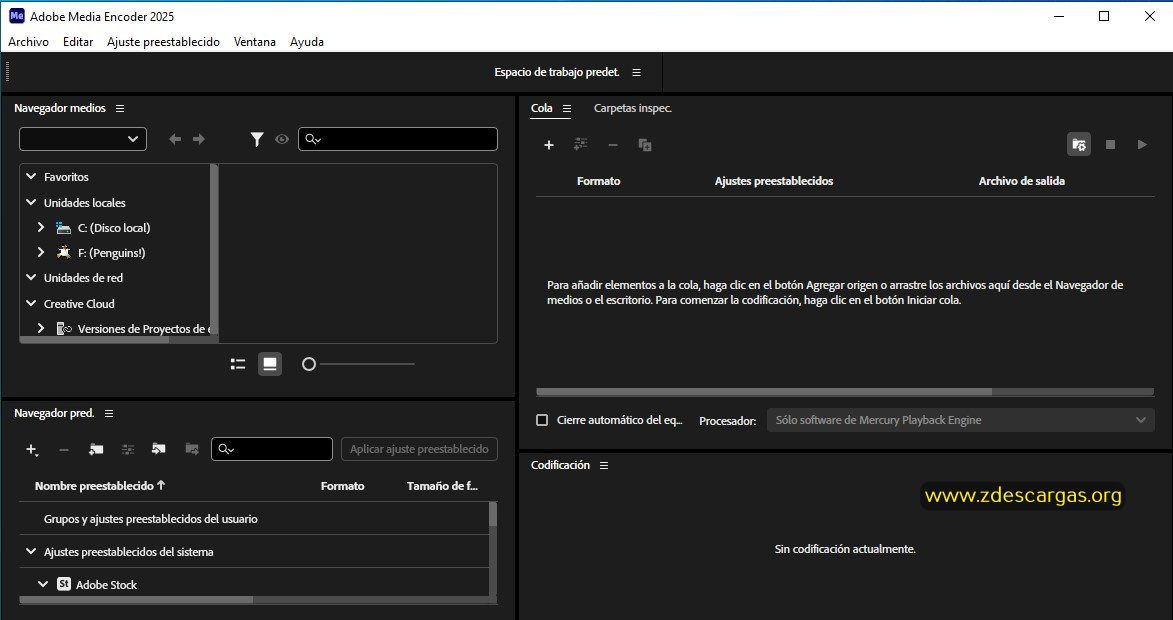This screenshot has height=620, width=1173.
Task: Delete preset with minus icon in Navegador pred.
Action: coord(64,449)
